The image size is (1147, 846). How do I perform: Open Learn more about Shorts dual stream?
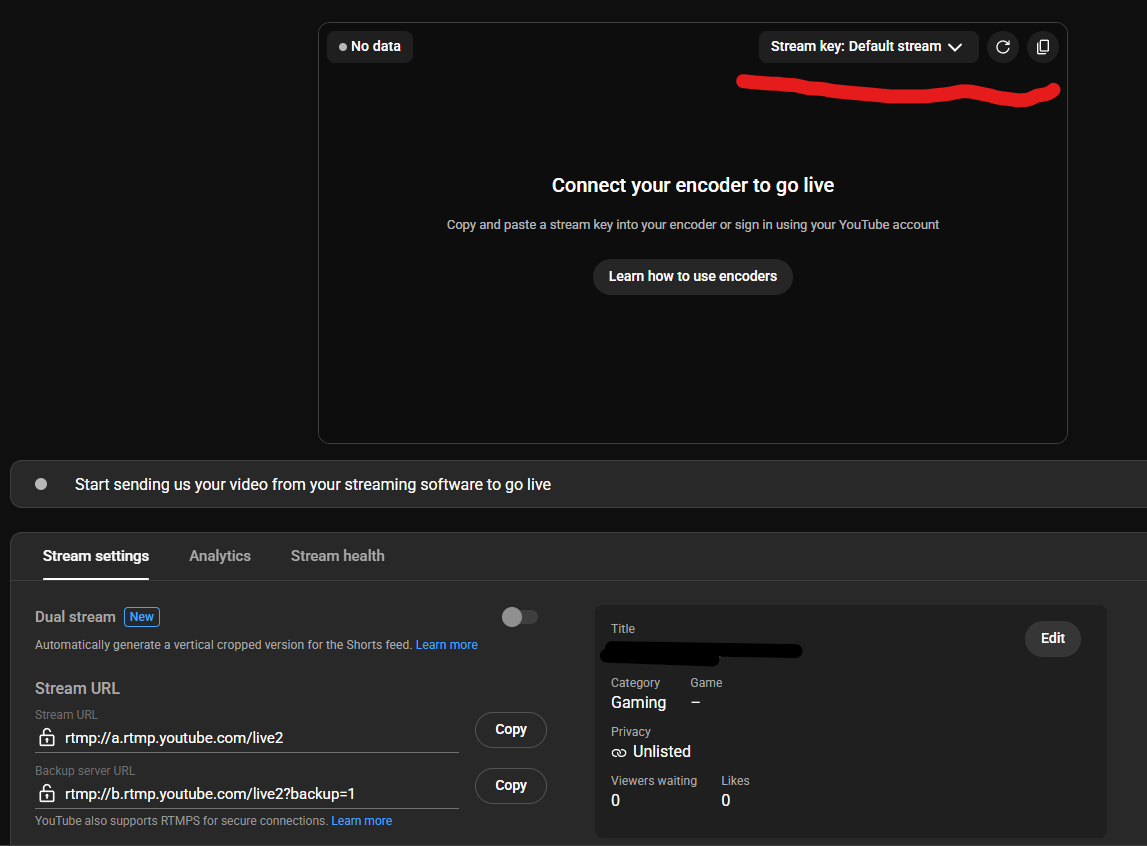[446, 644]
